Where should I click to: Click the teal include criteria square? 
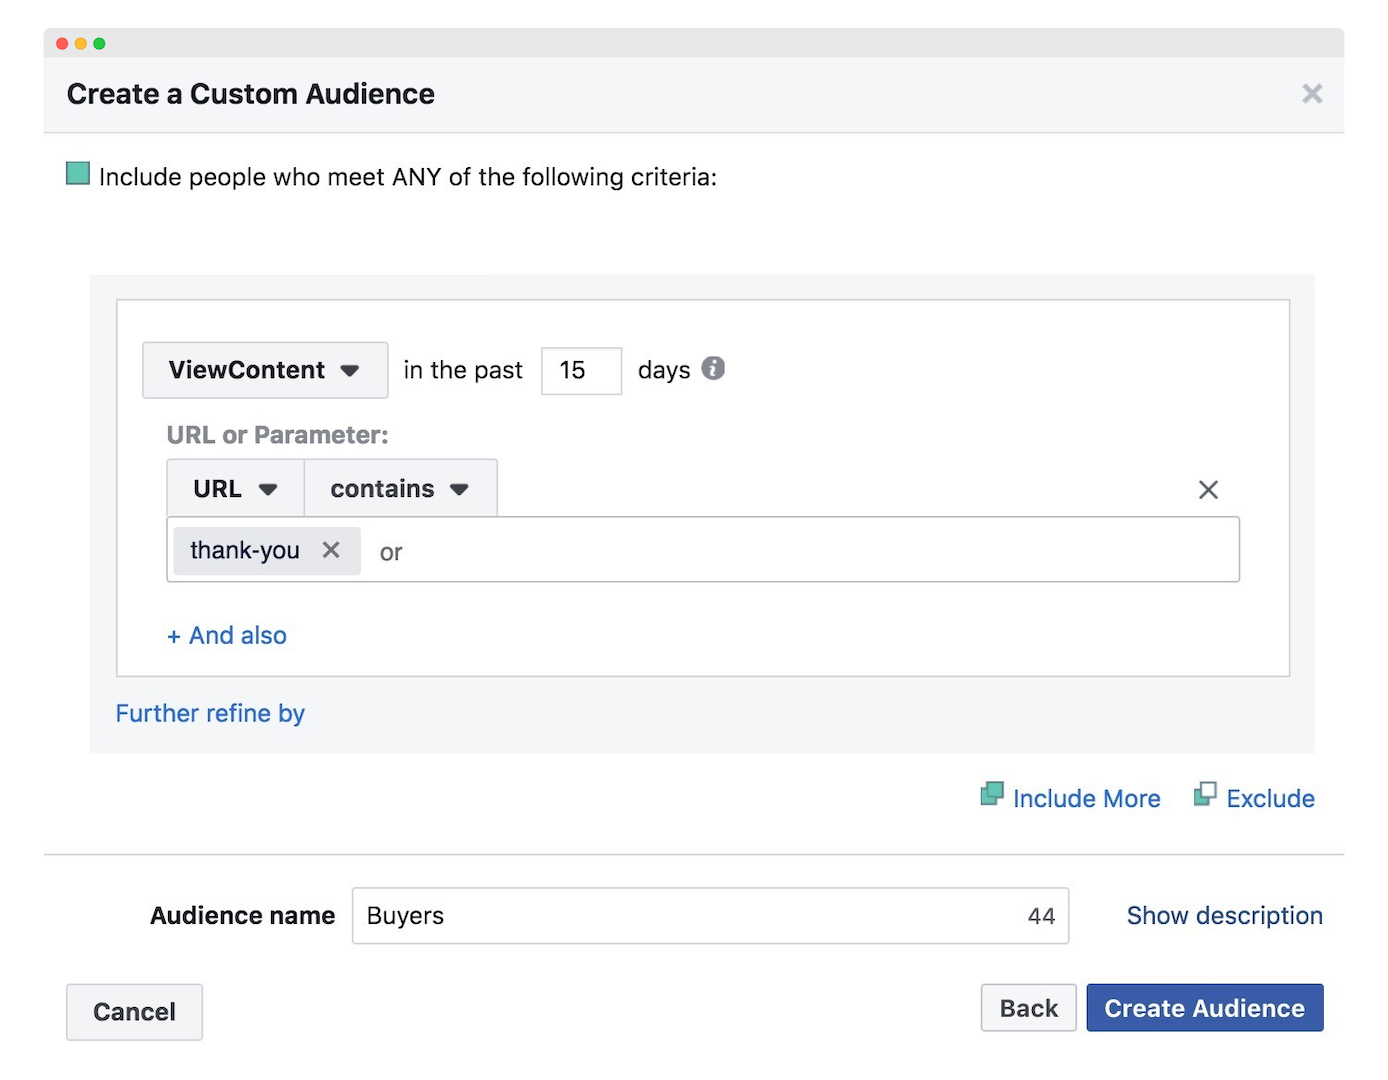(x=78, y=174)
